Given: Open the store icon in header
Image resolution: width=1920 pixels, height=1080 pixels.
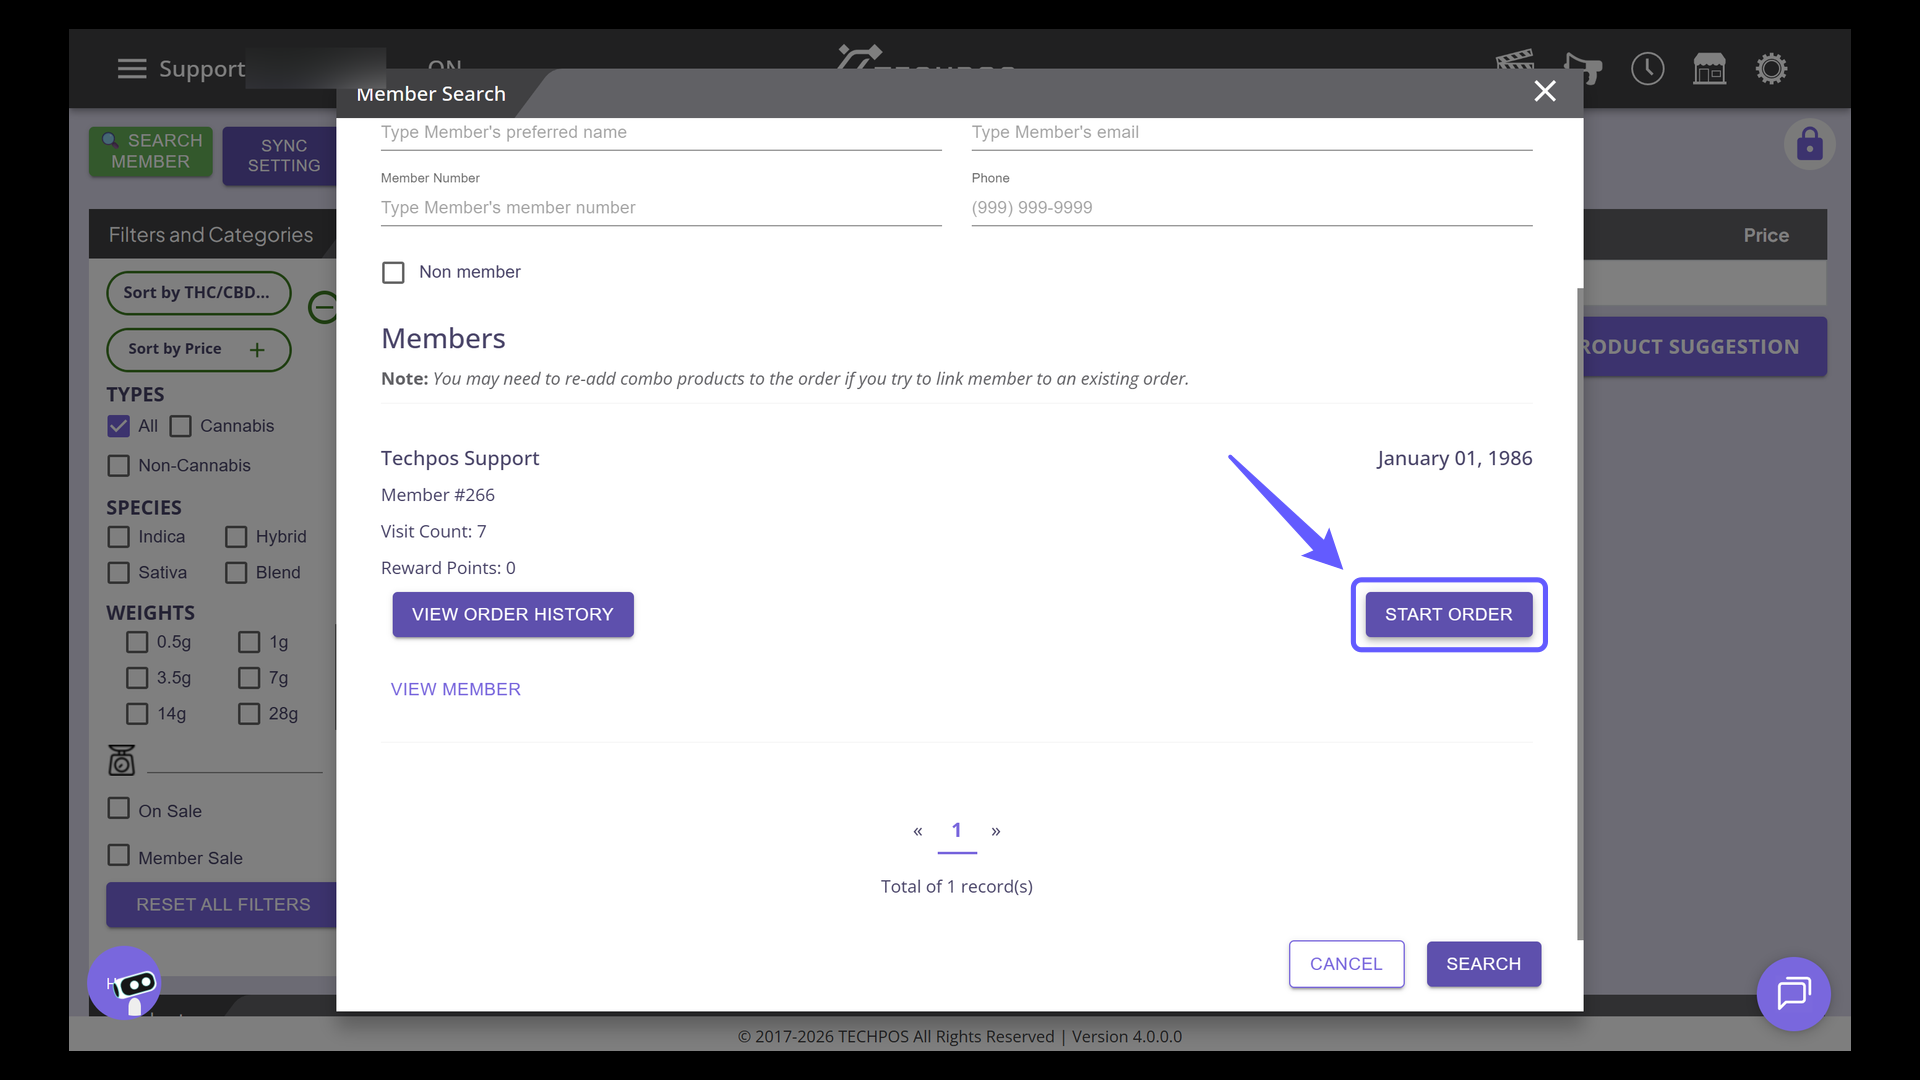Looking at the screenshot, I should tap(1709, 69).
